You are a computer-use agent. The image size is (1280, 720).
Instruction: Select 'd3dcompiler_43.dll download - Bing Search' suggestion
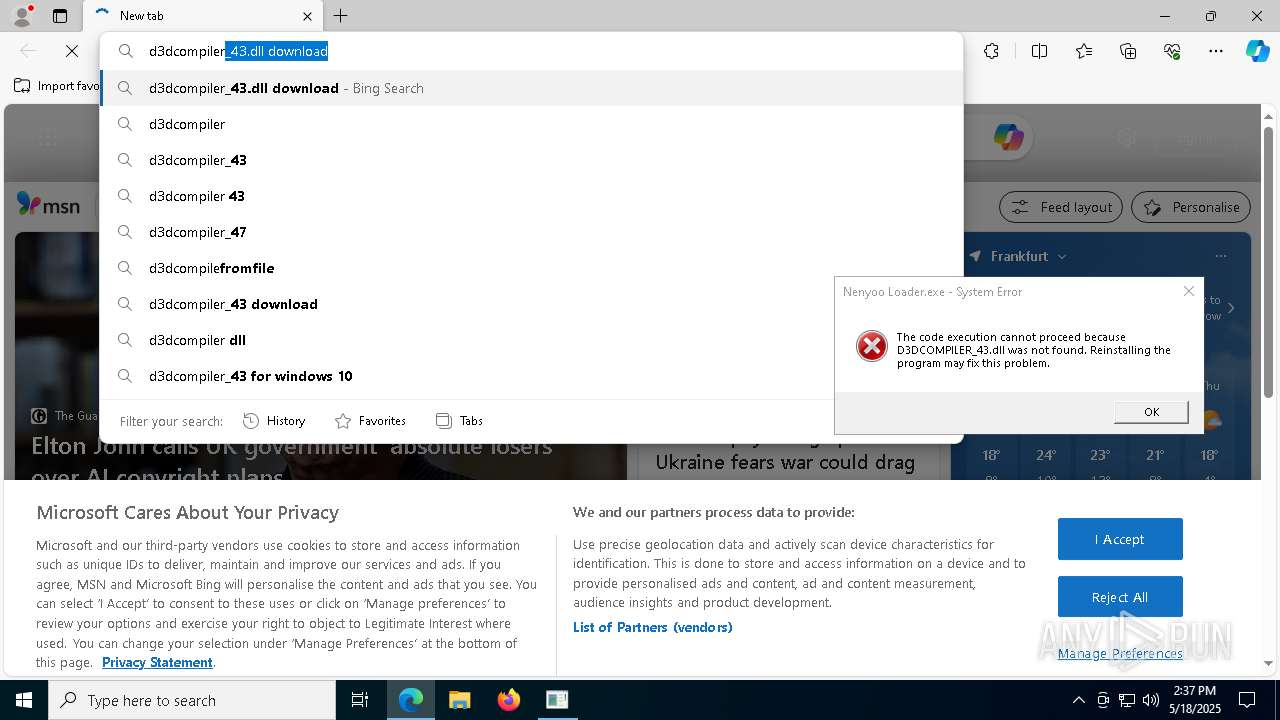(x=531, y=88)
